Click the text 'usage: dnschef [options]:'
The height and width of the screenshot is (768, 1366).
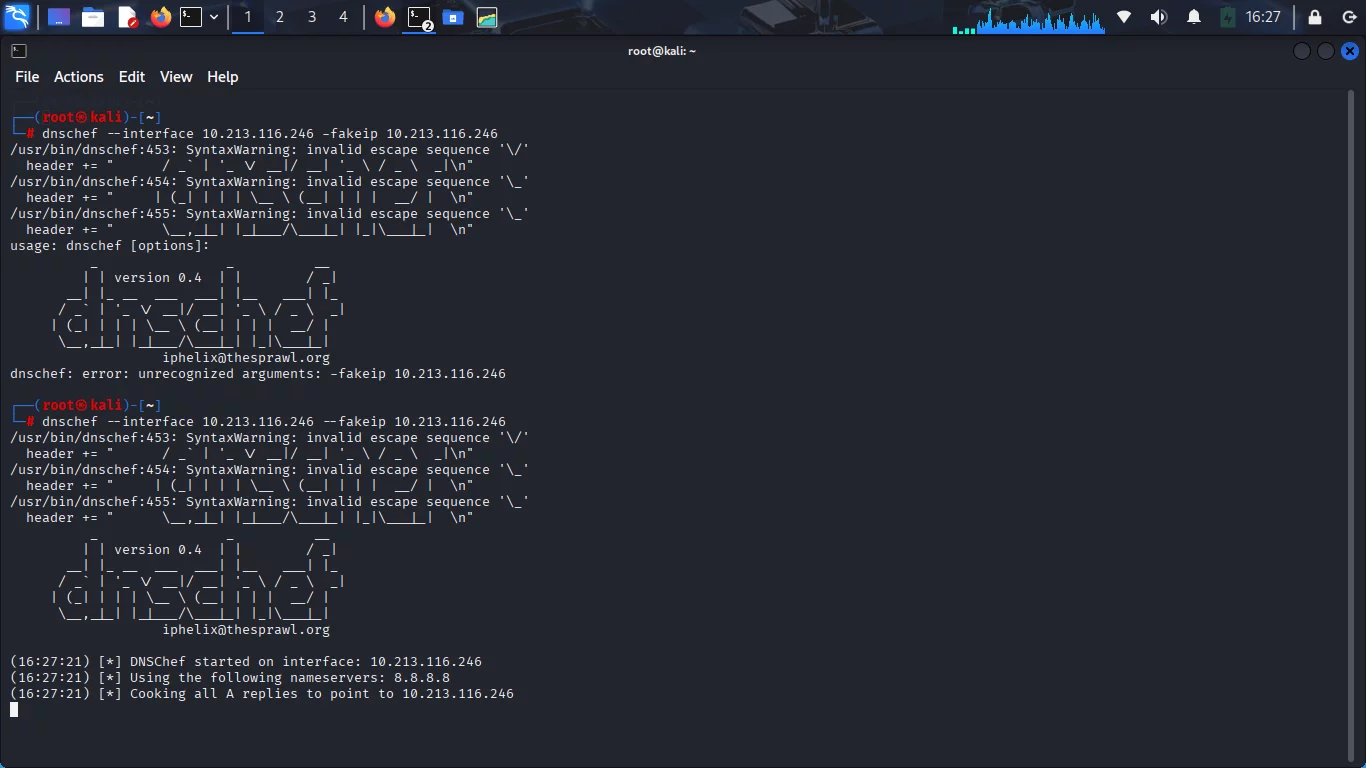click(x=110, y=246)
